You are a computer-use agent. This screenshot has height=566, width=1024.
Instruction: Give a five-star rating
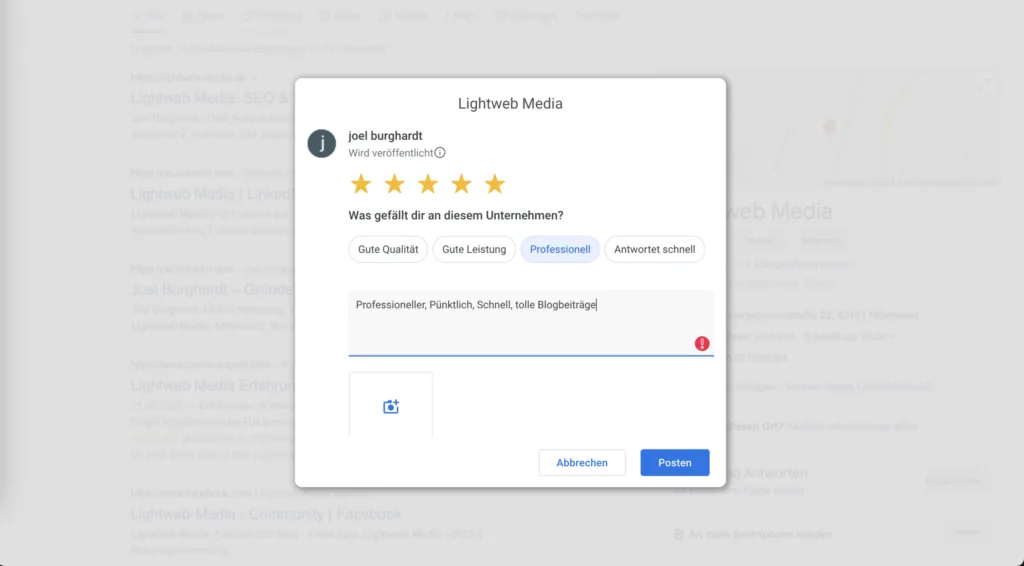coord(495,184)
